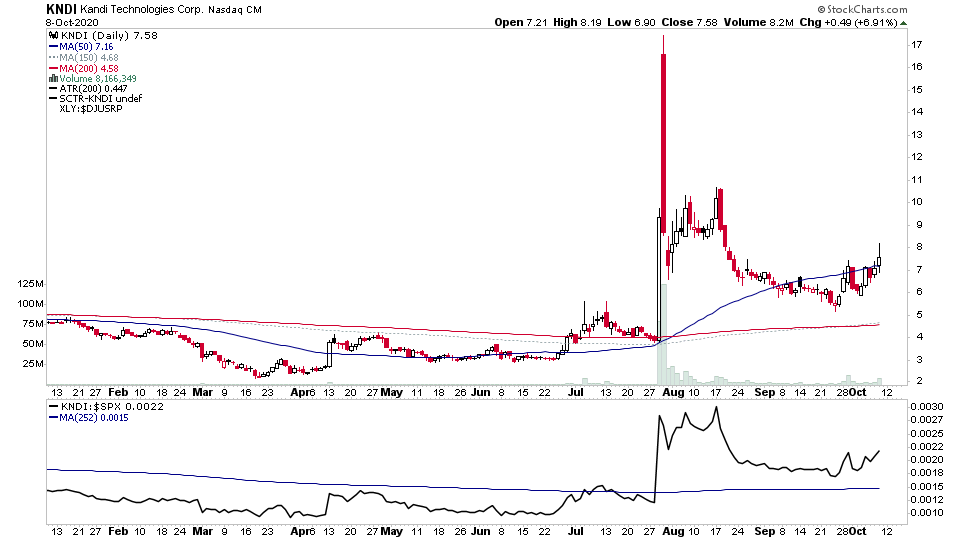
Task: Click the 50M volume axis label
Action: 33,344
